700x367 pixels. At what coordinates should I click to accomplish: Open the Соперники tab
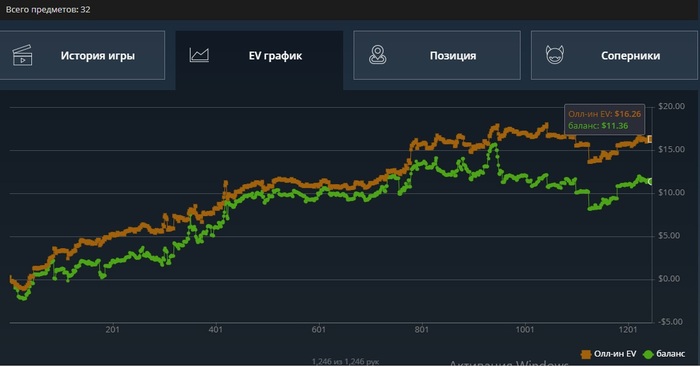pyautogui.click(x=614, y=55)
